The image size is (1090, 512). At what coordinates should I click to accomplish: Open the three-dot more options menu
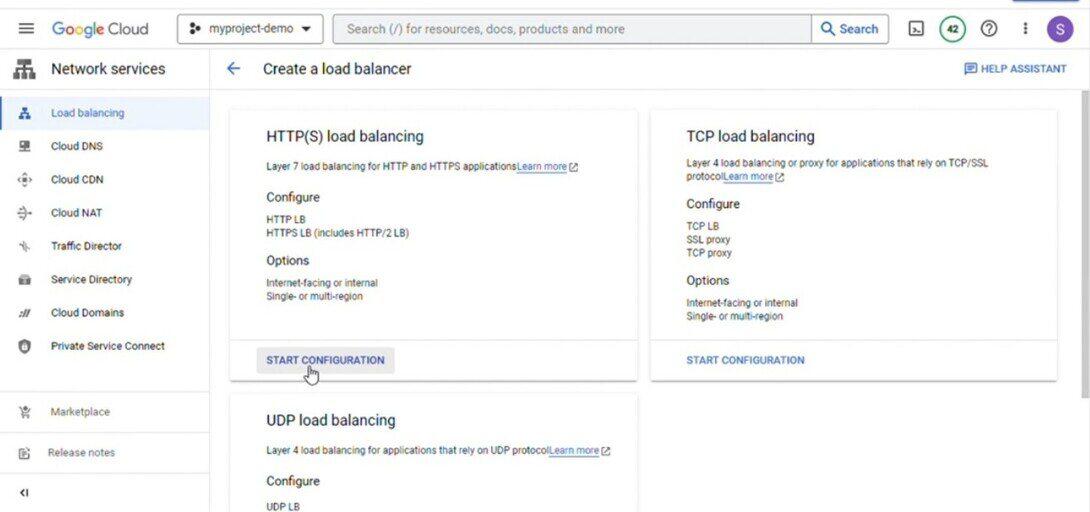(1025, 29)
